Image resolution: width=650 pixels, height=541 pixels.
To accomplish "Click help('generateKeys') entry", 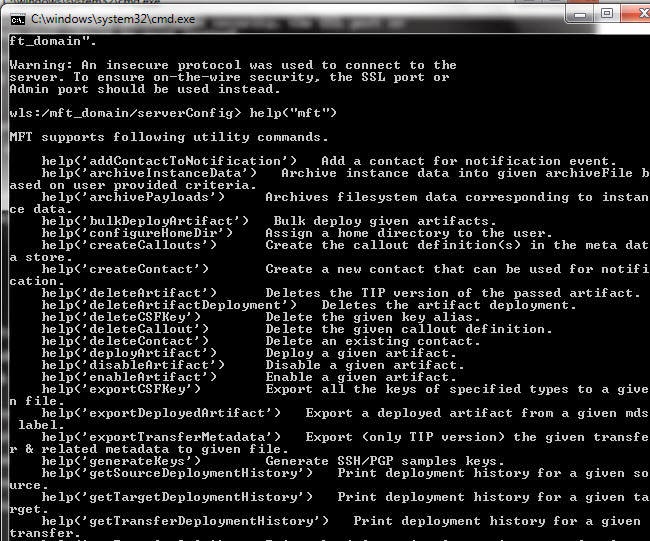I will [x=121, y=461].
